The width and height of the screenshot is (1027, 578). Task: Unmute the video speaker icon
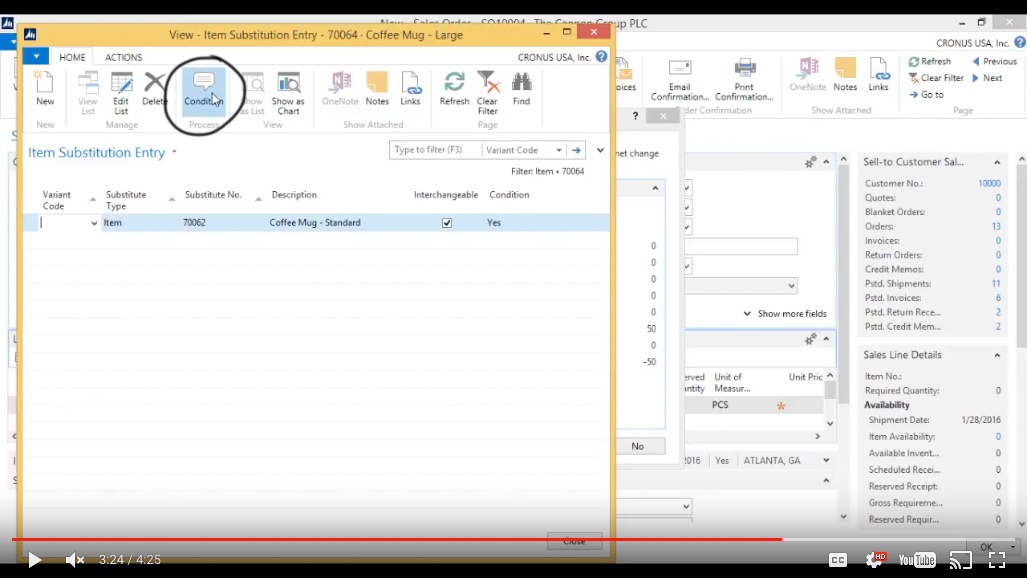point(75,560)
